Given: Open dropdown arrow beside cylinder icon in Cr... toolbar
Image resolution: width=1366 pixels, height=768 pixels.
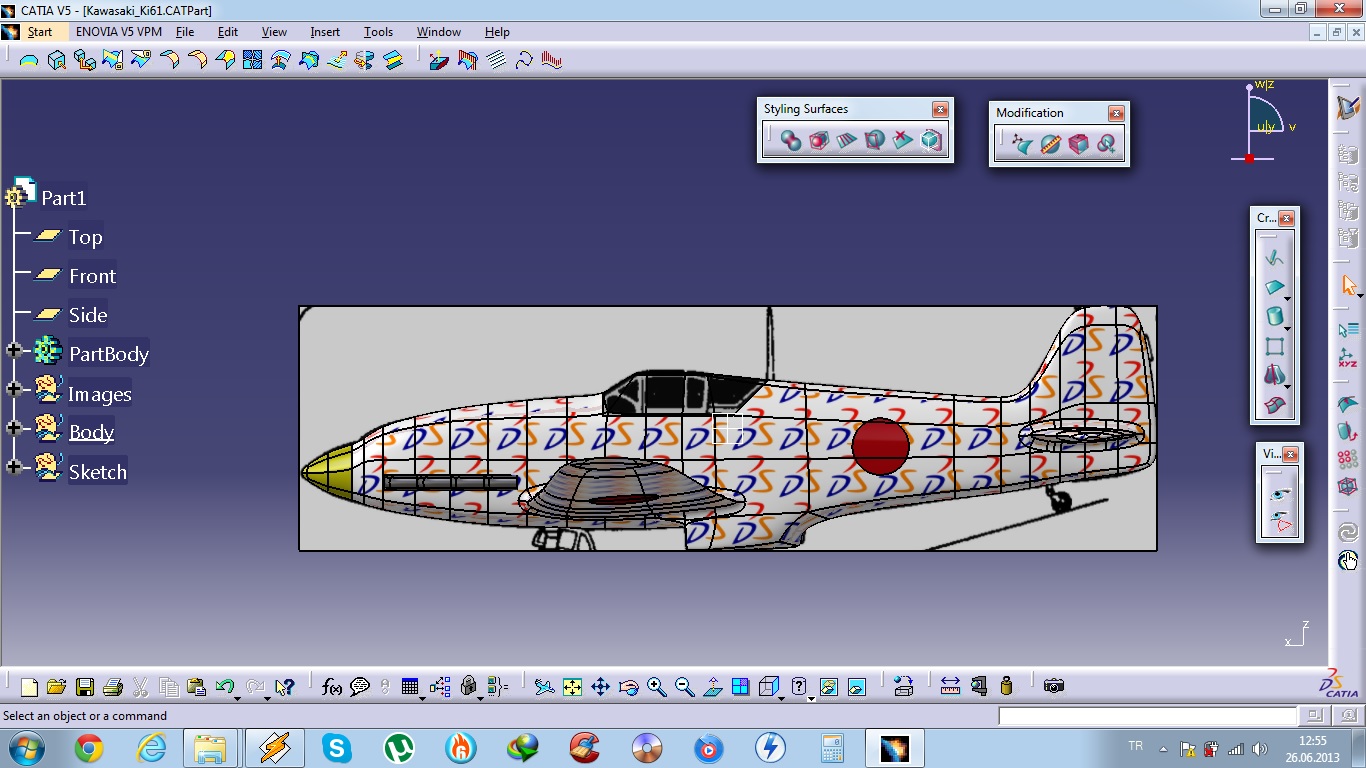Looking at the screenshot, I should 1288,328.
